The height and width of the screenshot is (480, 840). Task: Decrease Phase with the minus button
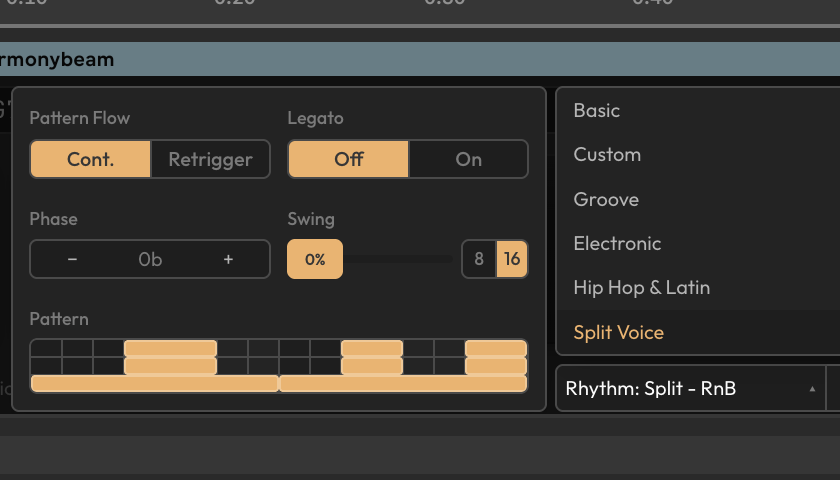[72, 259]
